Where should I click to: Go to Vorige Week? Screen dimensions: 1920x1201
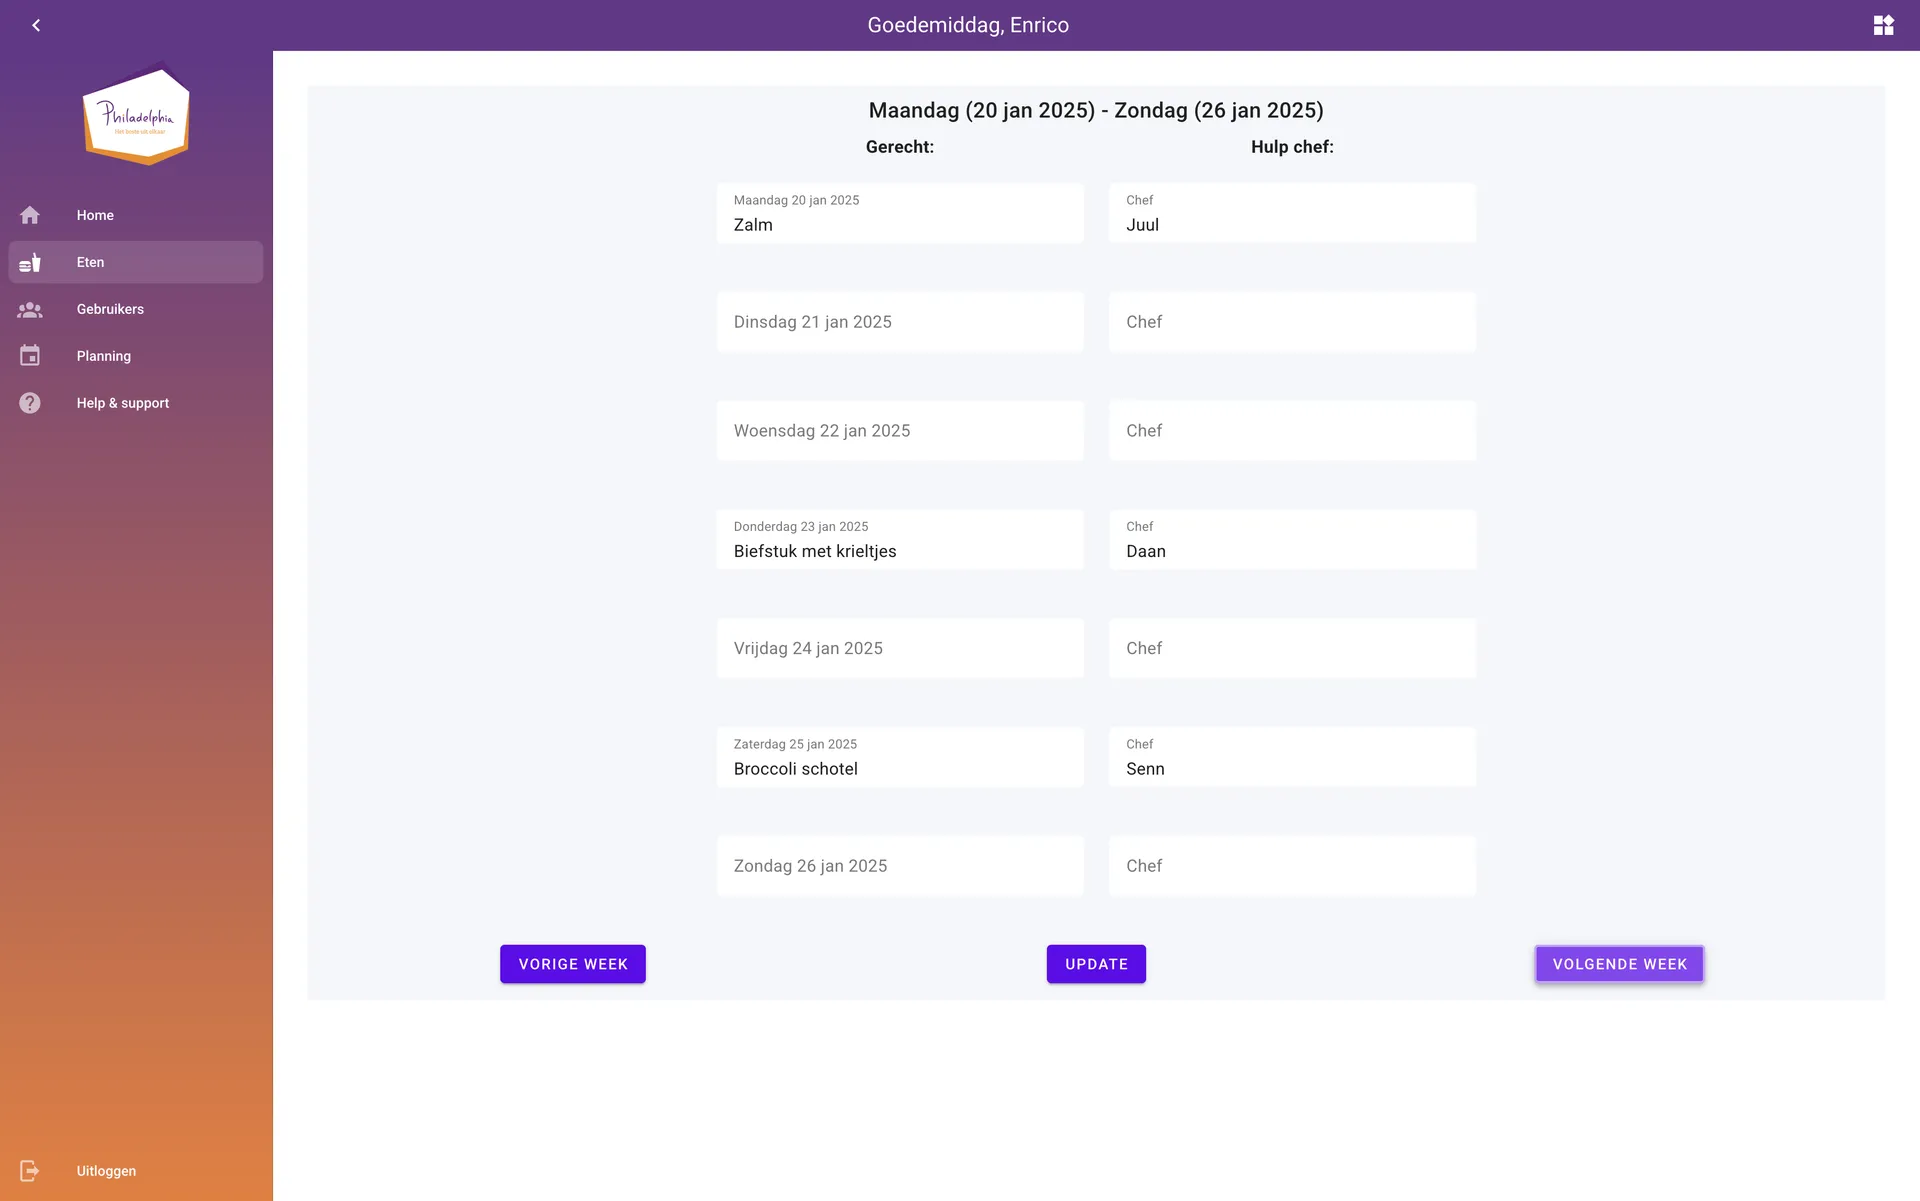573,964
